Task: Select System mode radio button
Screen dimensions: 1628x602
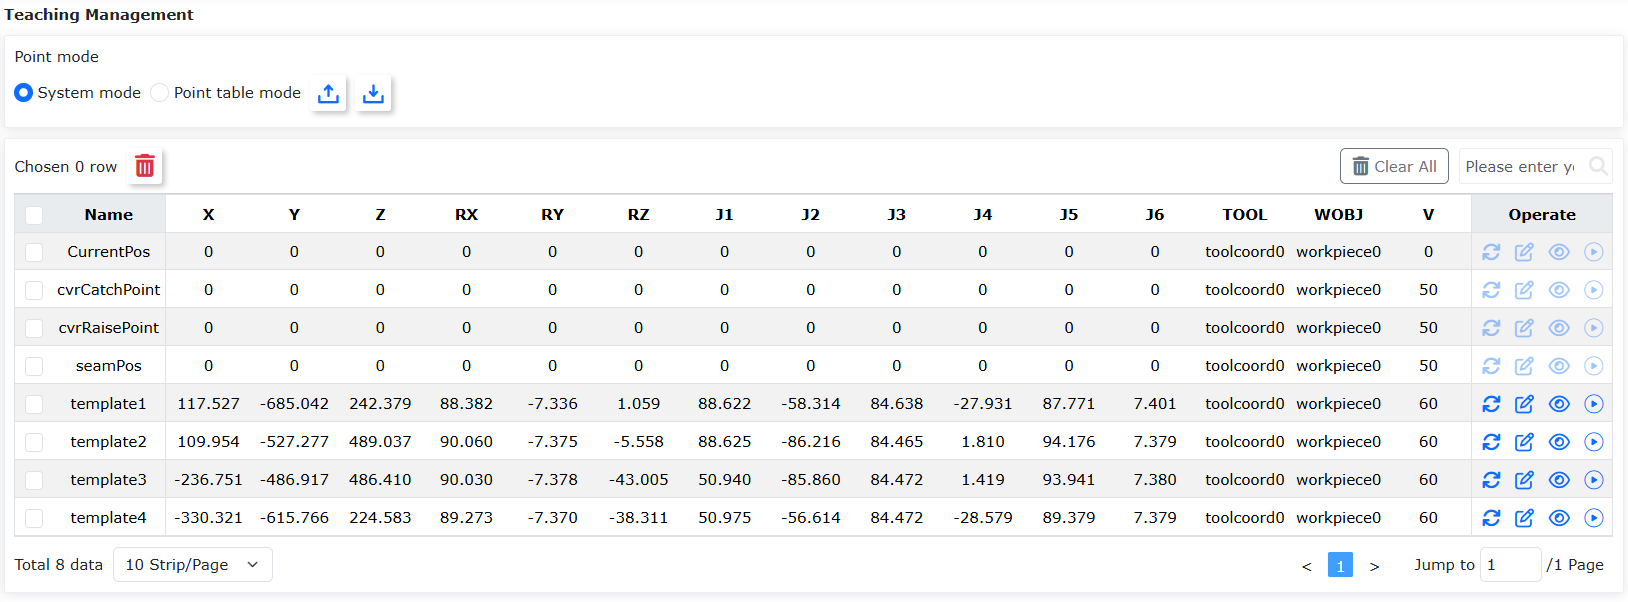Action: pos(23,93)
